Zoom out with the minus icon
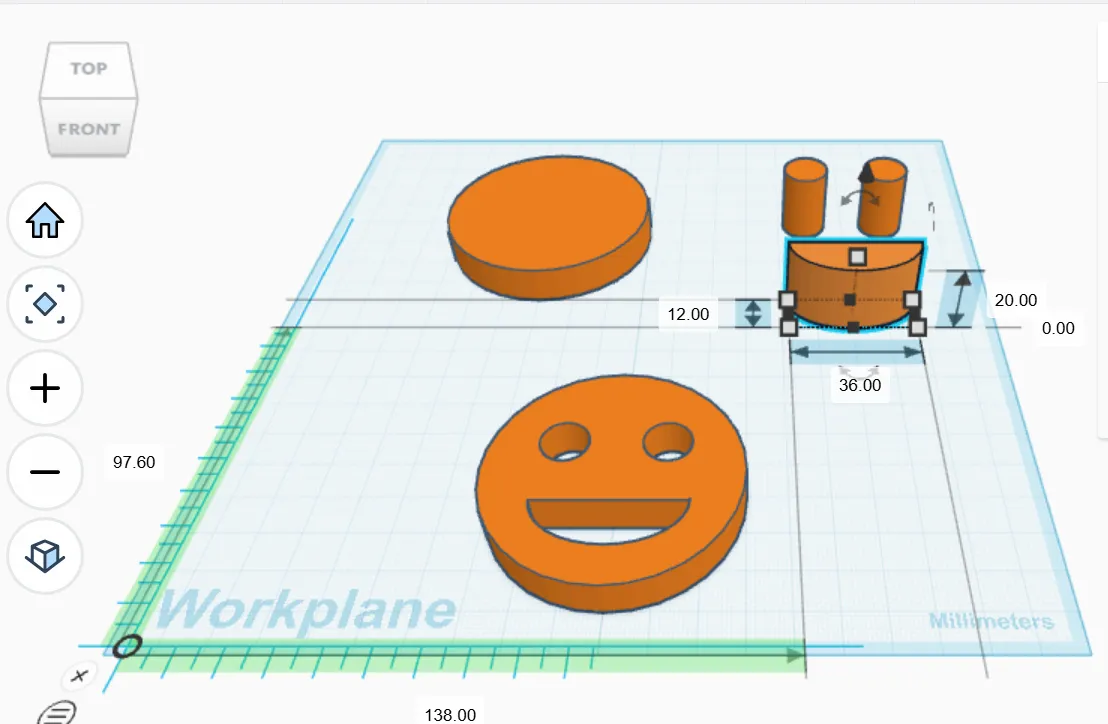1108x724 pixels. [x=44, y=472]
